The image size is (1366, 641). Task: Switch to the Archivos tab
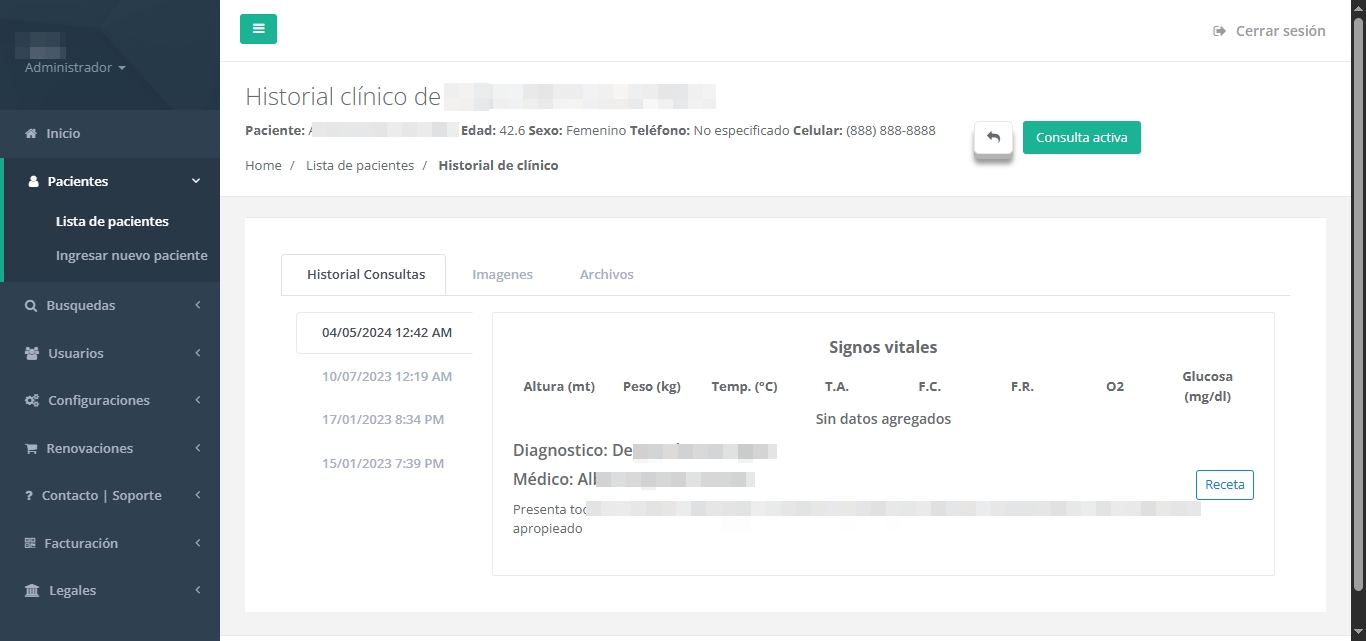pos(606,274)
